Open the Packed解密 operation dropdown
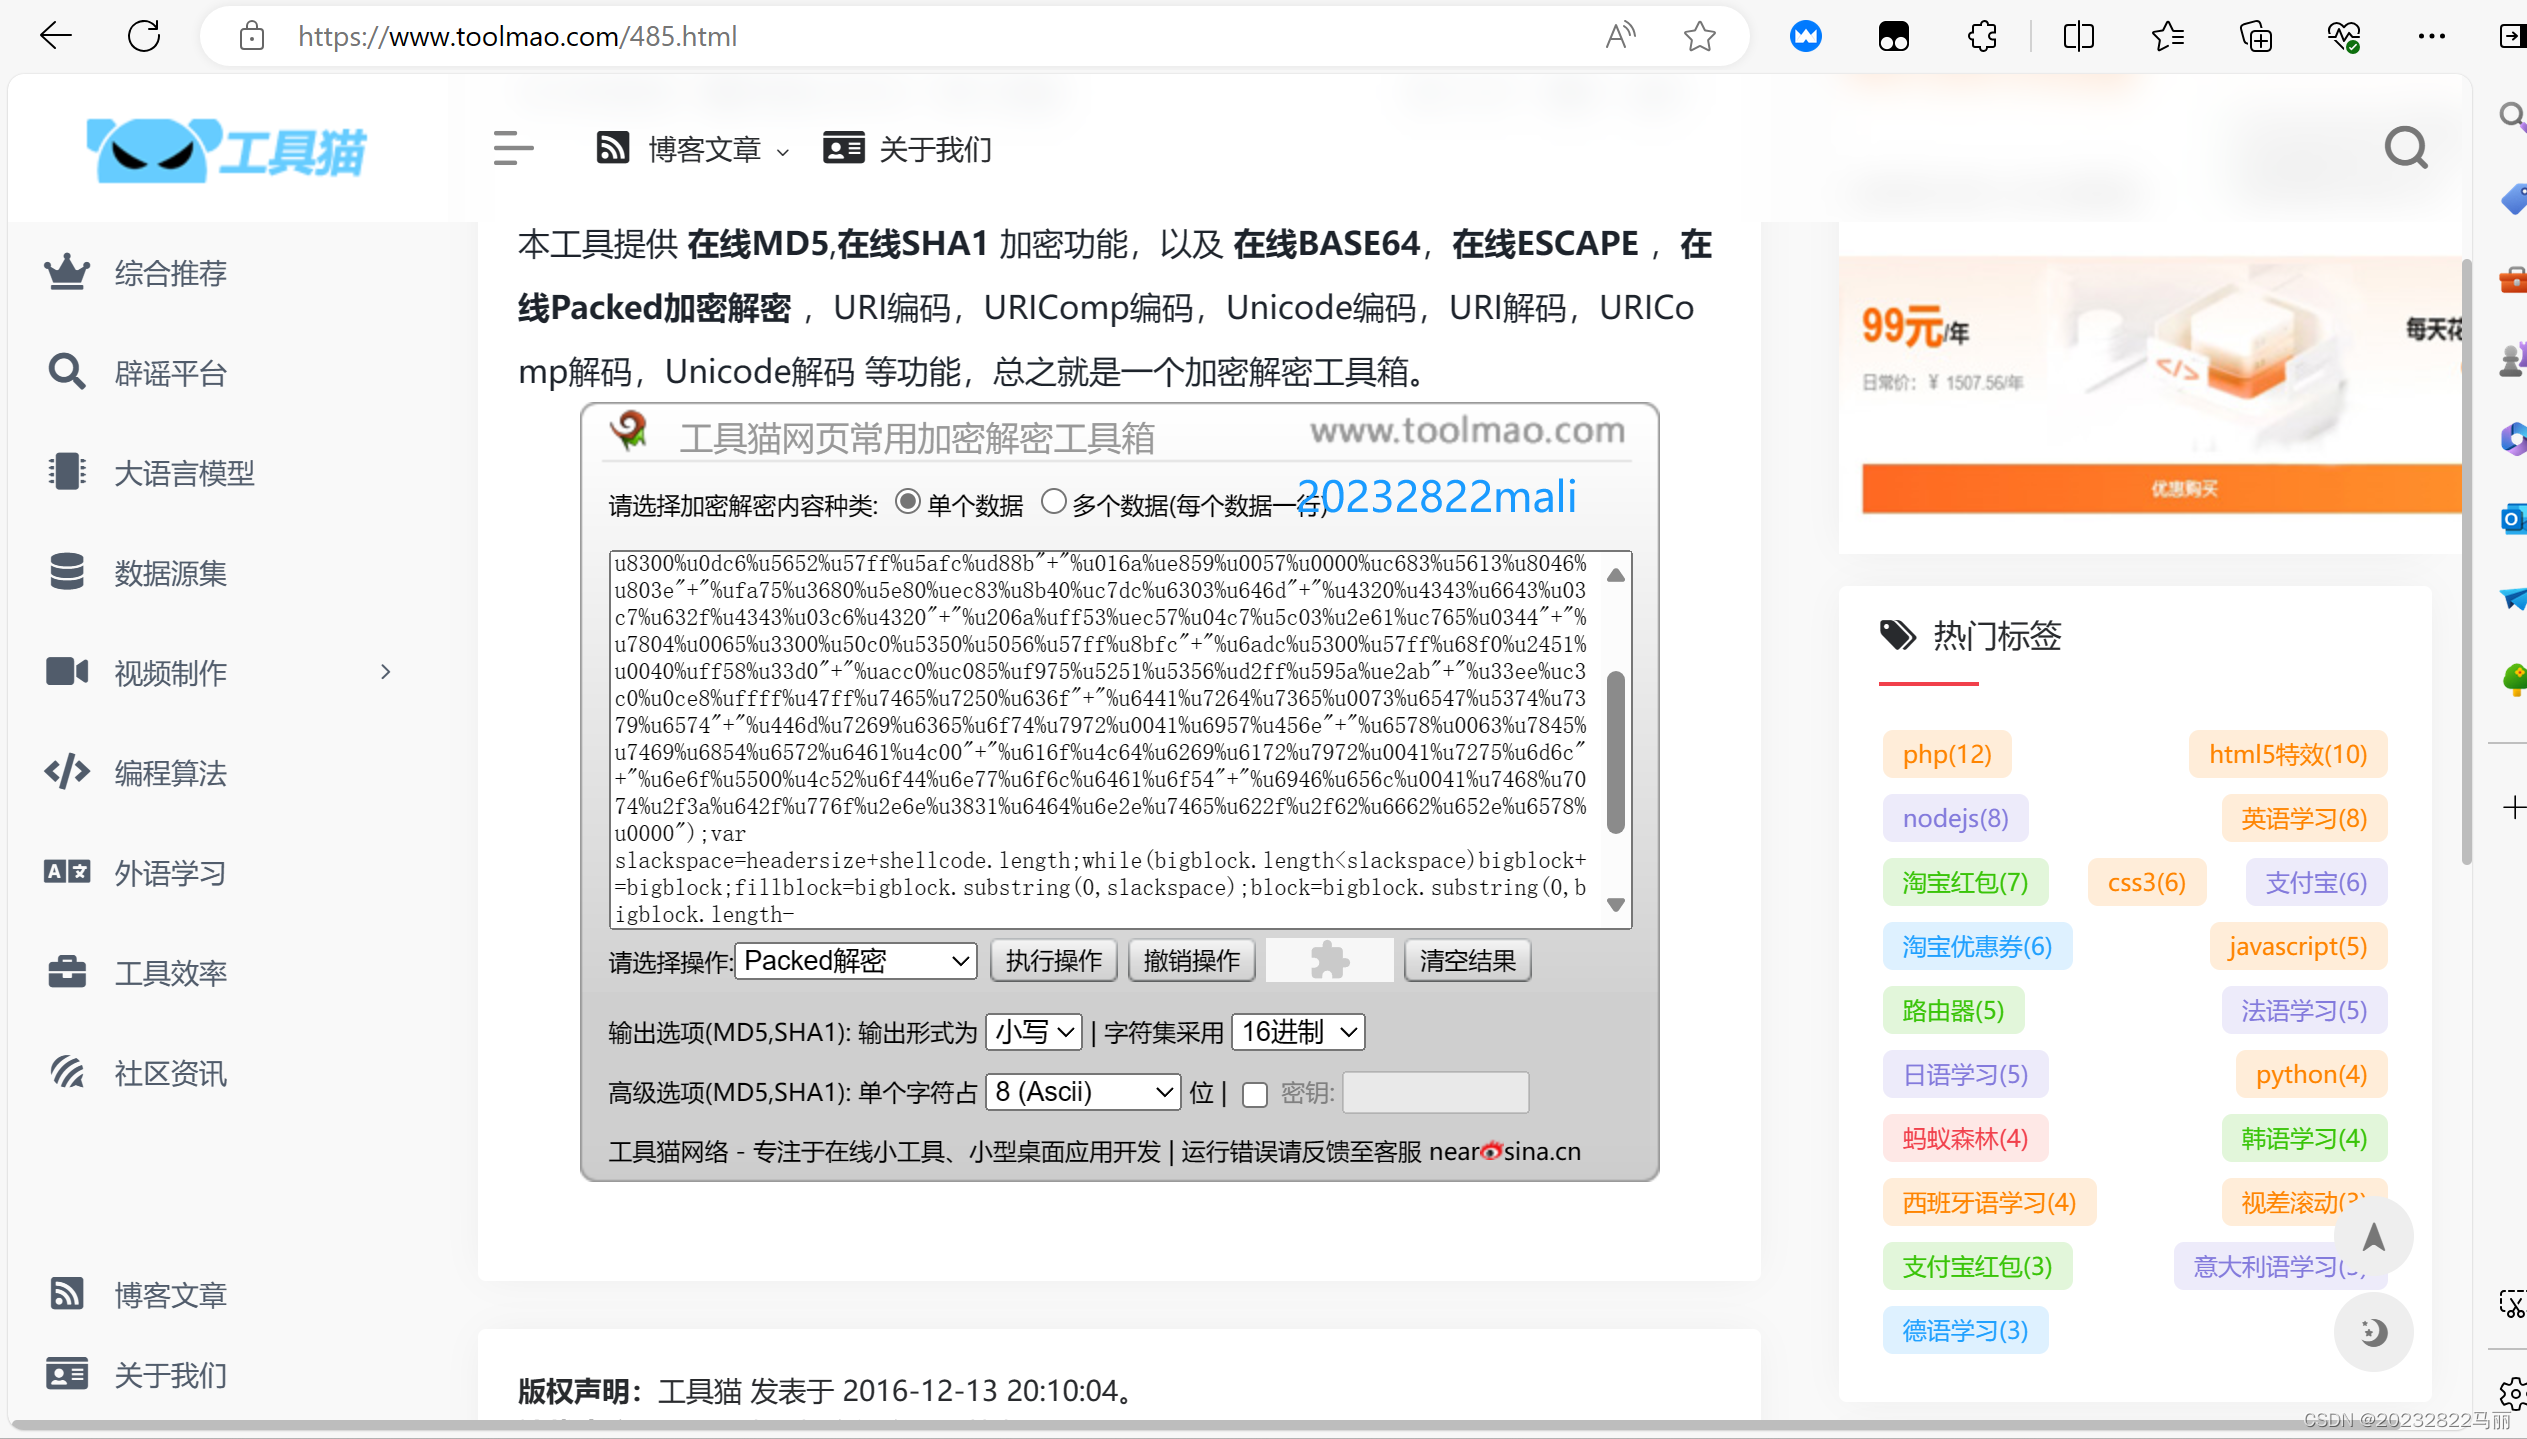 coord(856,961)
